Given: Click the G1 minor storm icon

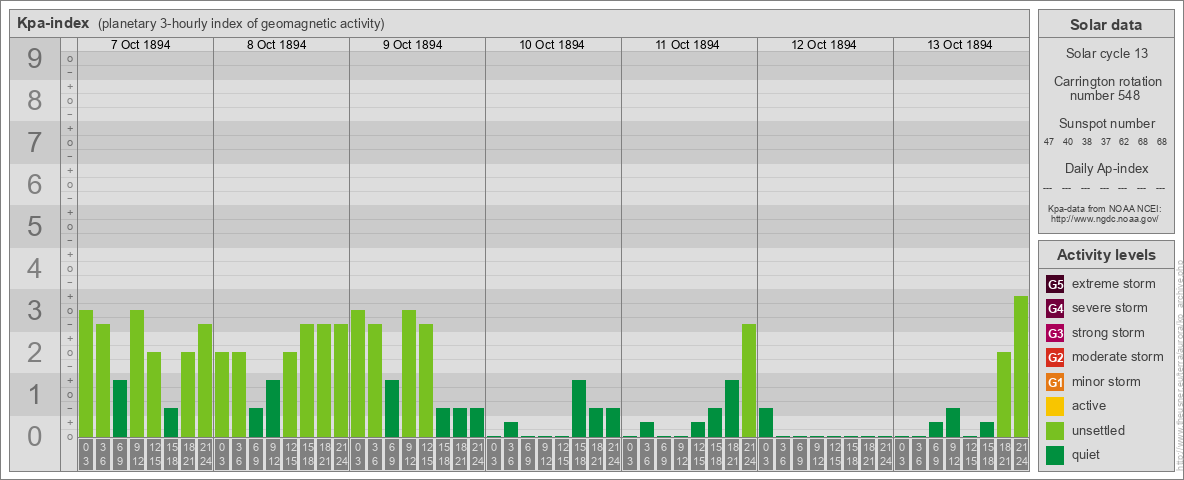Looking at the screenshot, I should [1055, 382].
